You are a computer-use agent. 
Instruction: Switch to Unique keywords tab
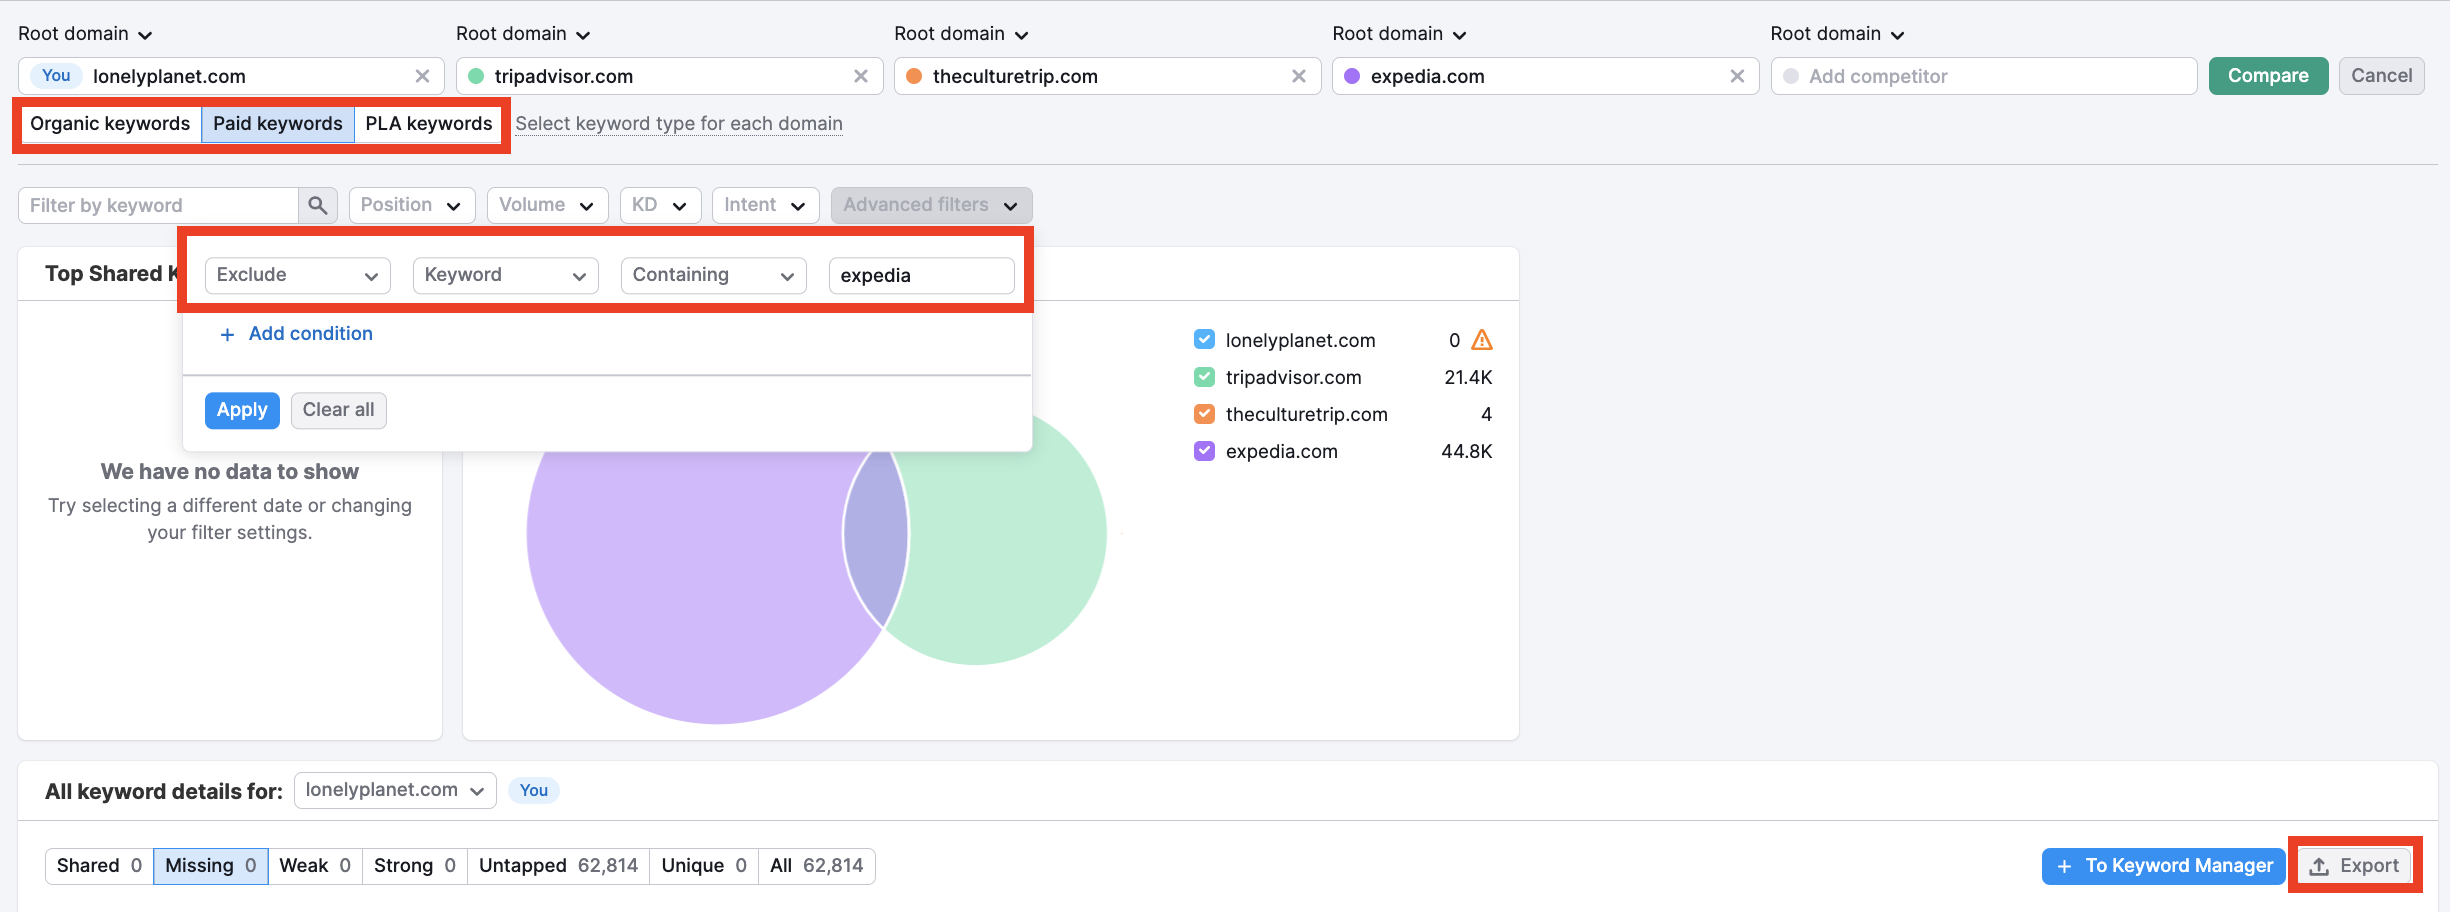[x=704, y=866]
